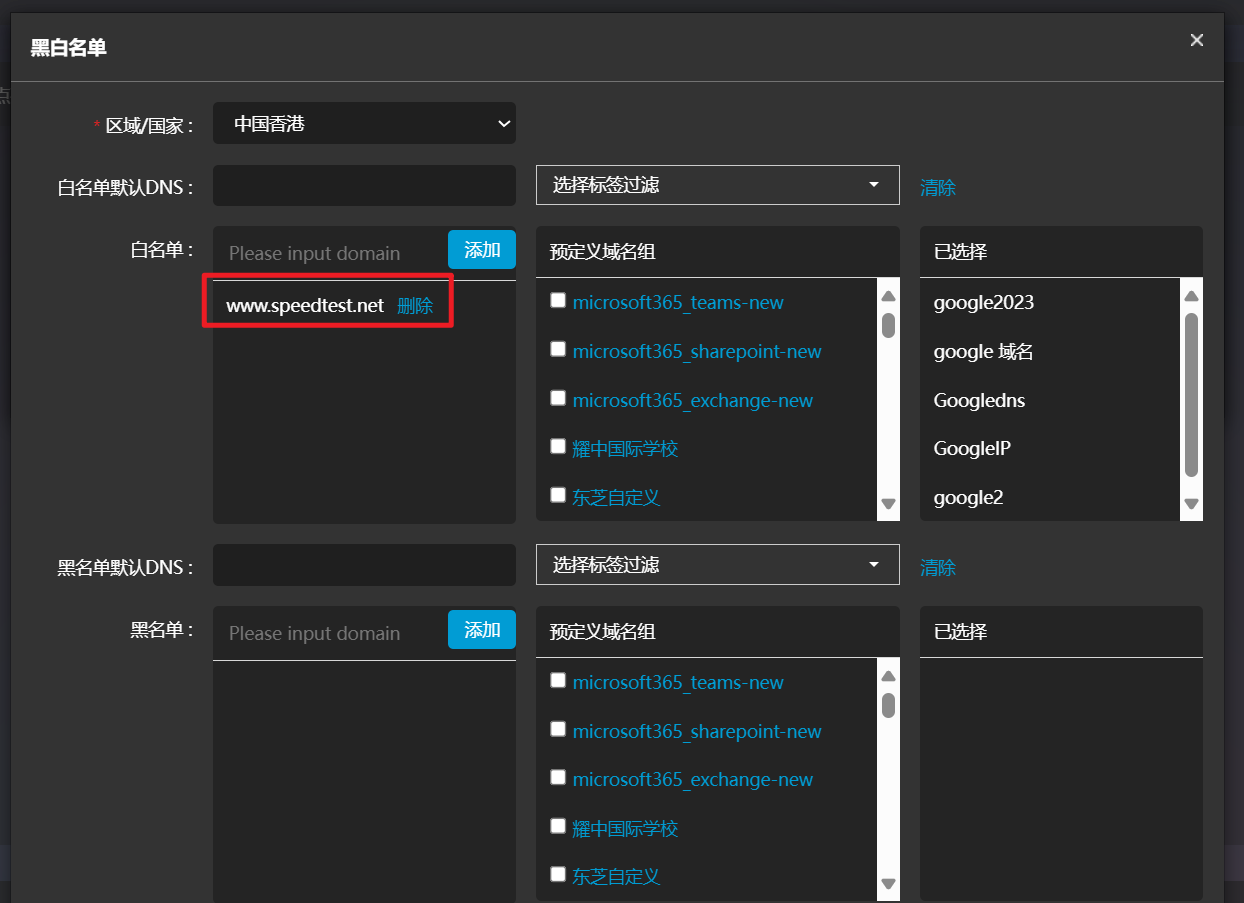Tick 东芝自定义 checkbox in the blacklist groups
1244x903 pixels.
[558, 874]
